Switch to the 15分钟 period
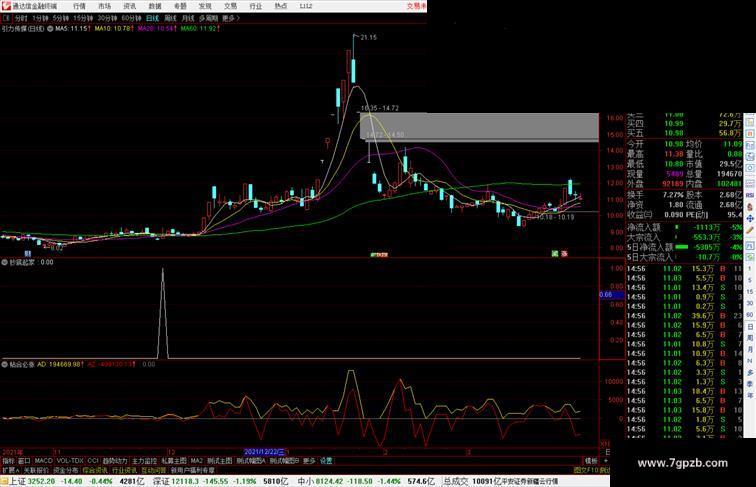 pyautogui.click(x=83, y=18)
